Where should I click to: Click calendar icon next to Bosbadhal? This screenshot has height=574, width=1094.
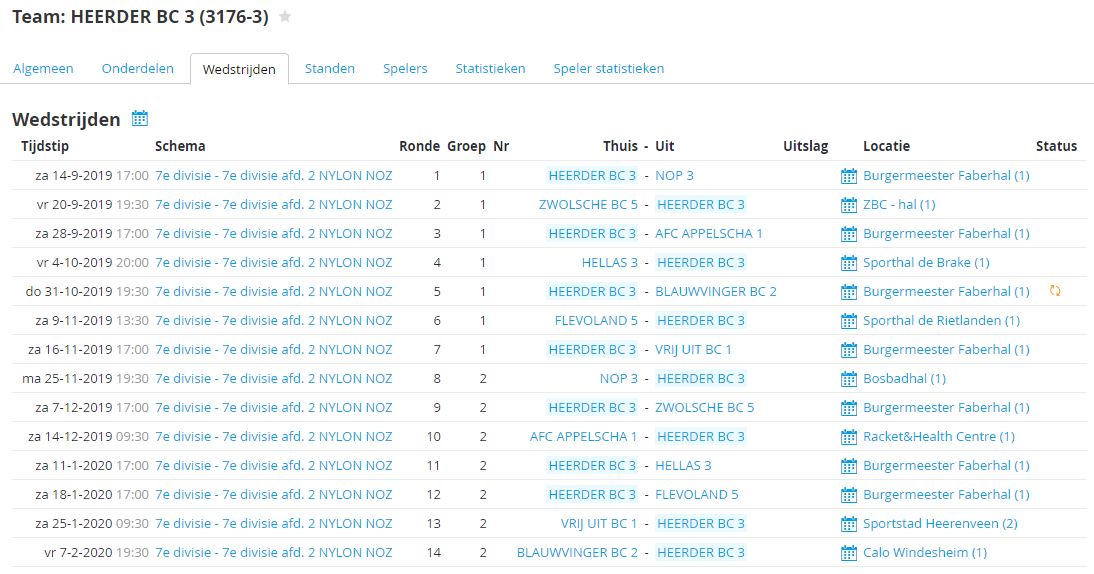pyautogui.click(x=849, y=379)
